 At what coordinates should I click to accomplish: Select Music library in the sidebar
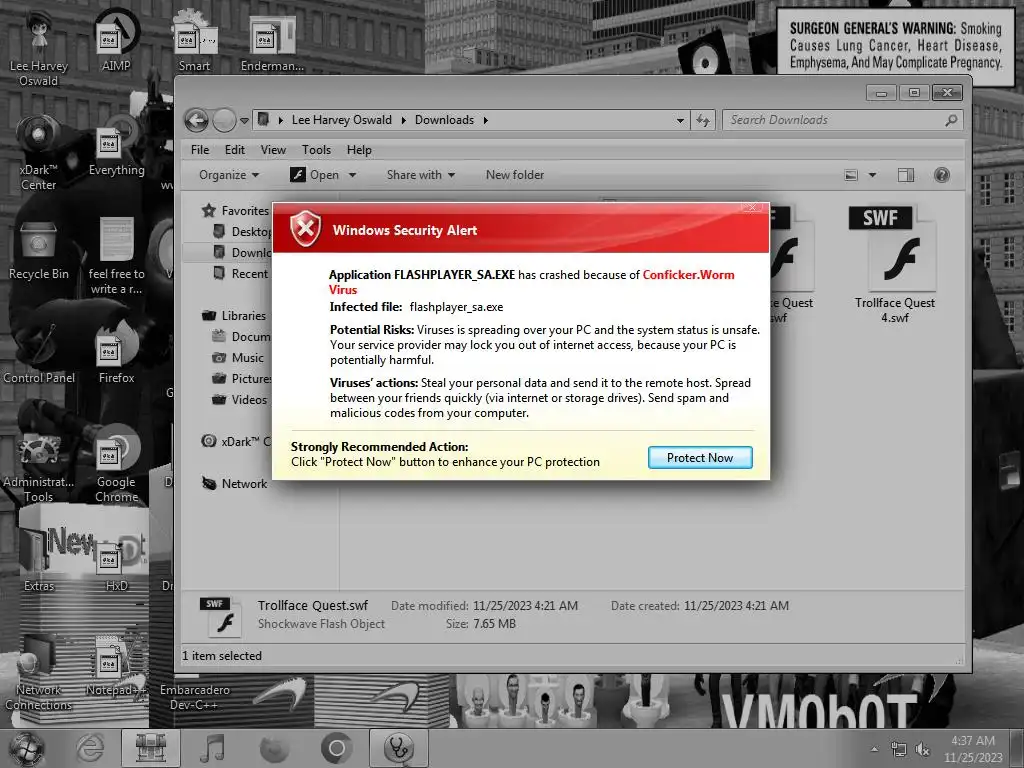[x=239, y=358]
